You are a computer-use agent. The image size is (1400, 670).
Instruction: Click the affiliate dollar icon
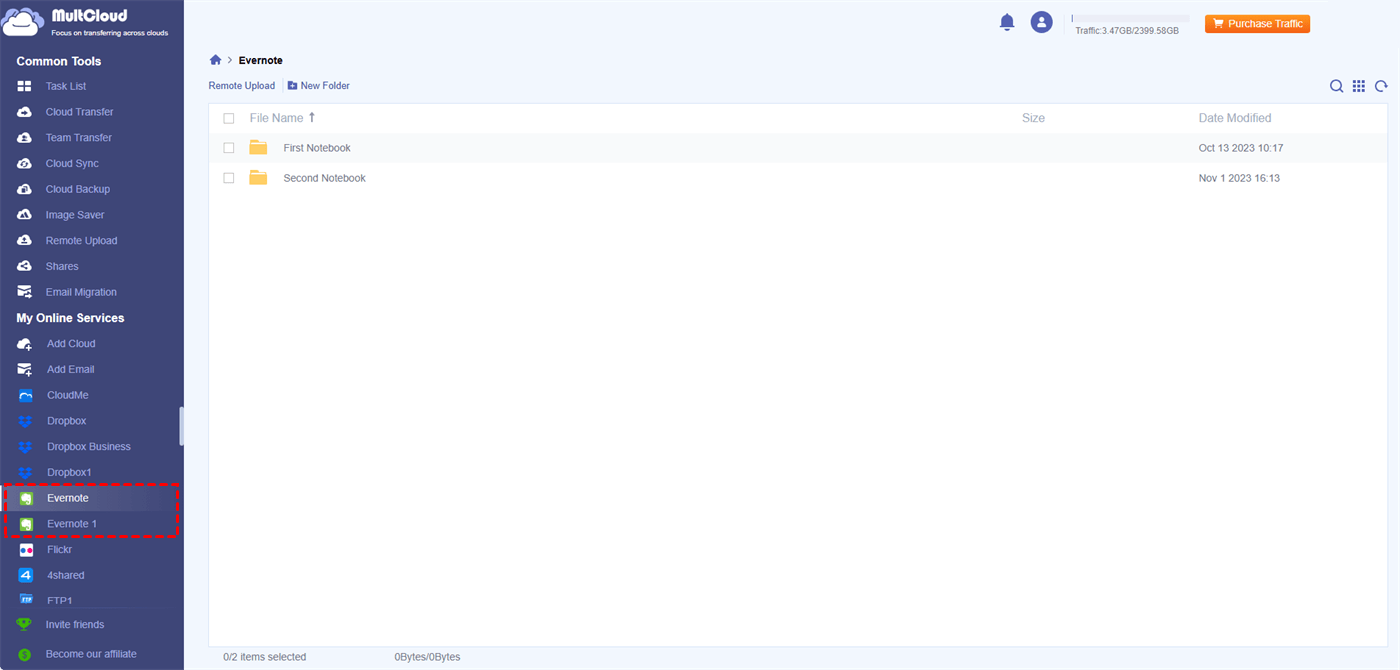coord(25,655)
